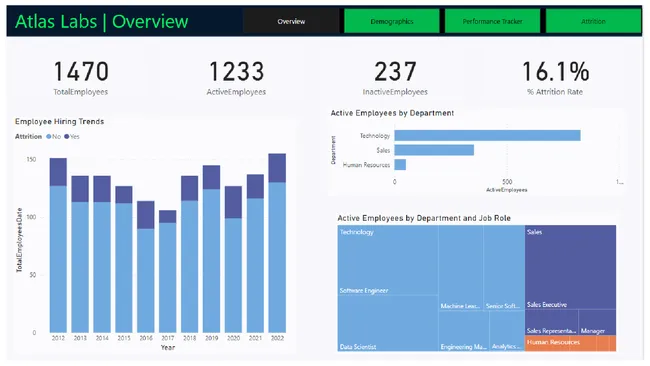The image size is (650, 366).
Task: Click the 'Employee Hiring Trends' chart title
Action: (x=59, y=121)
